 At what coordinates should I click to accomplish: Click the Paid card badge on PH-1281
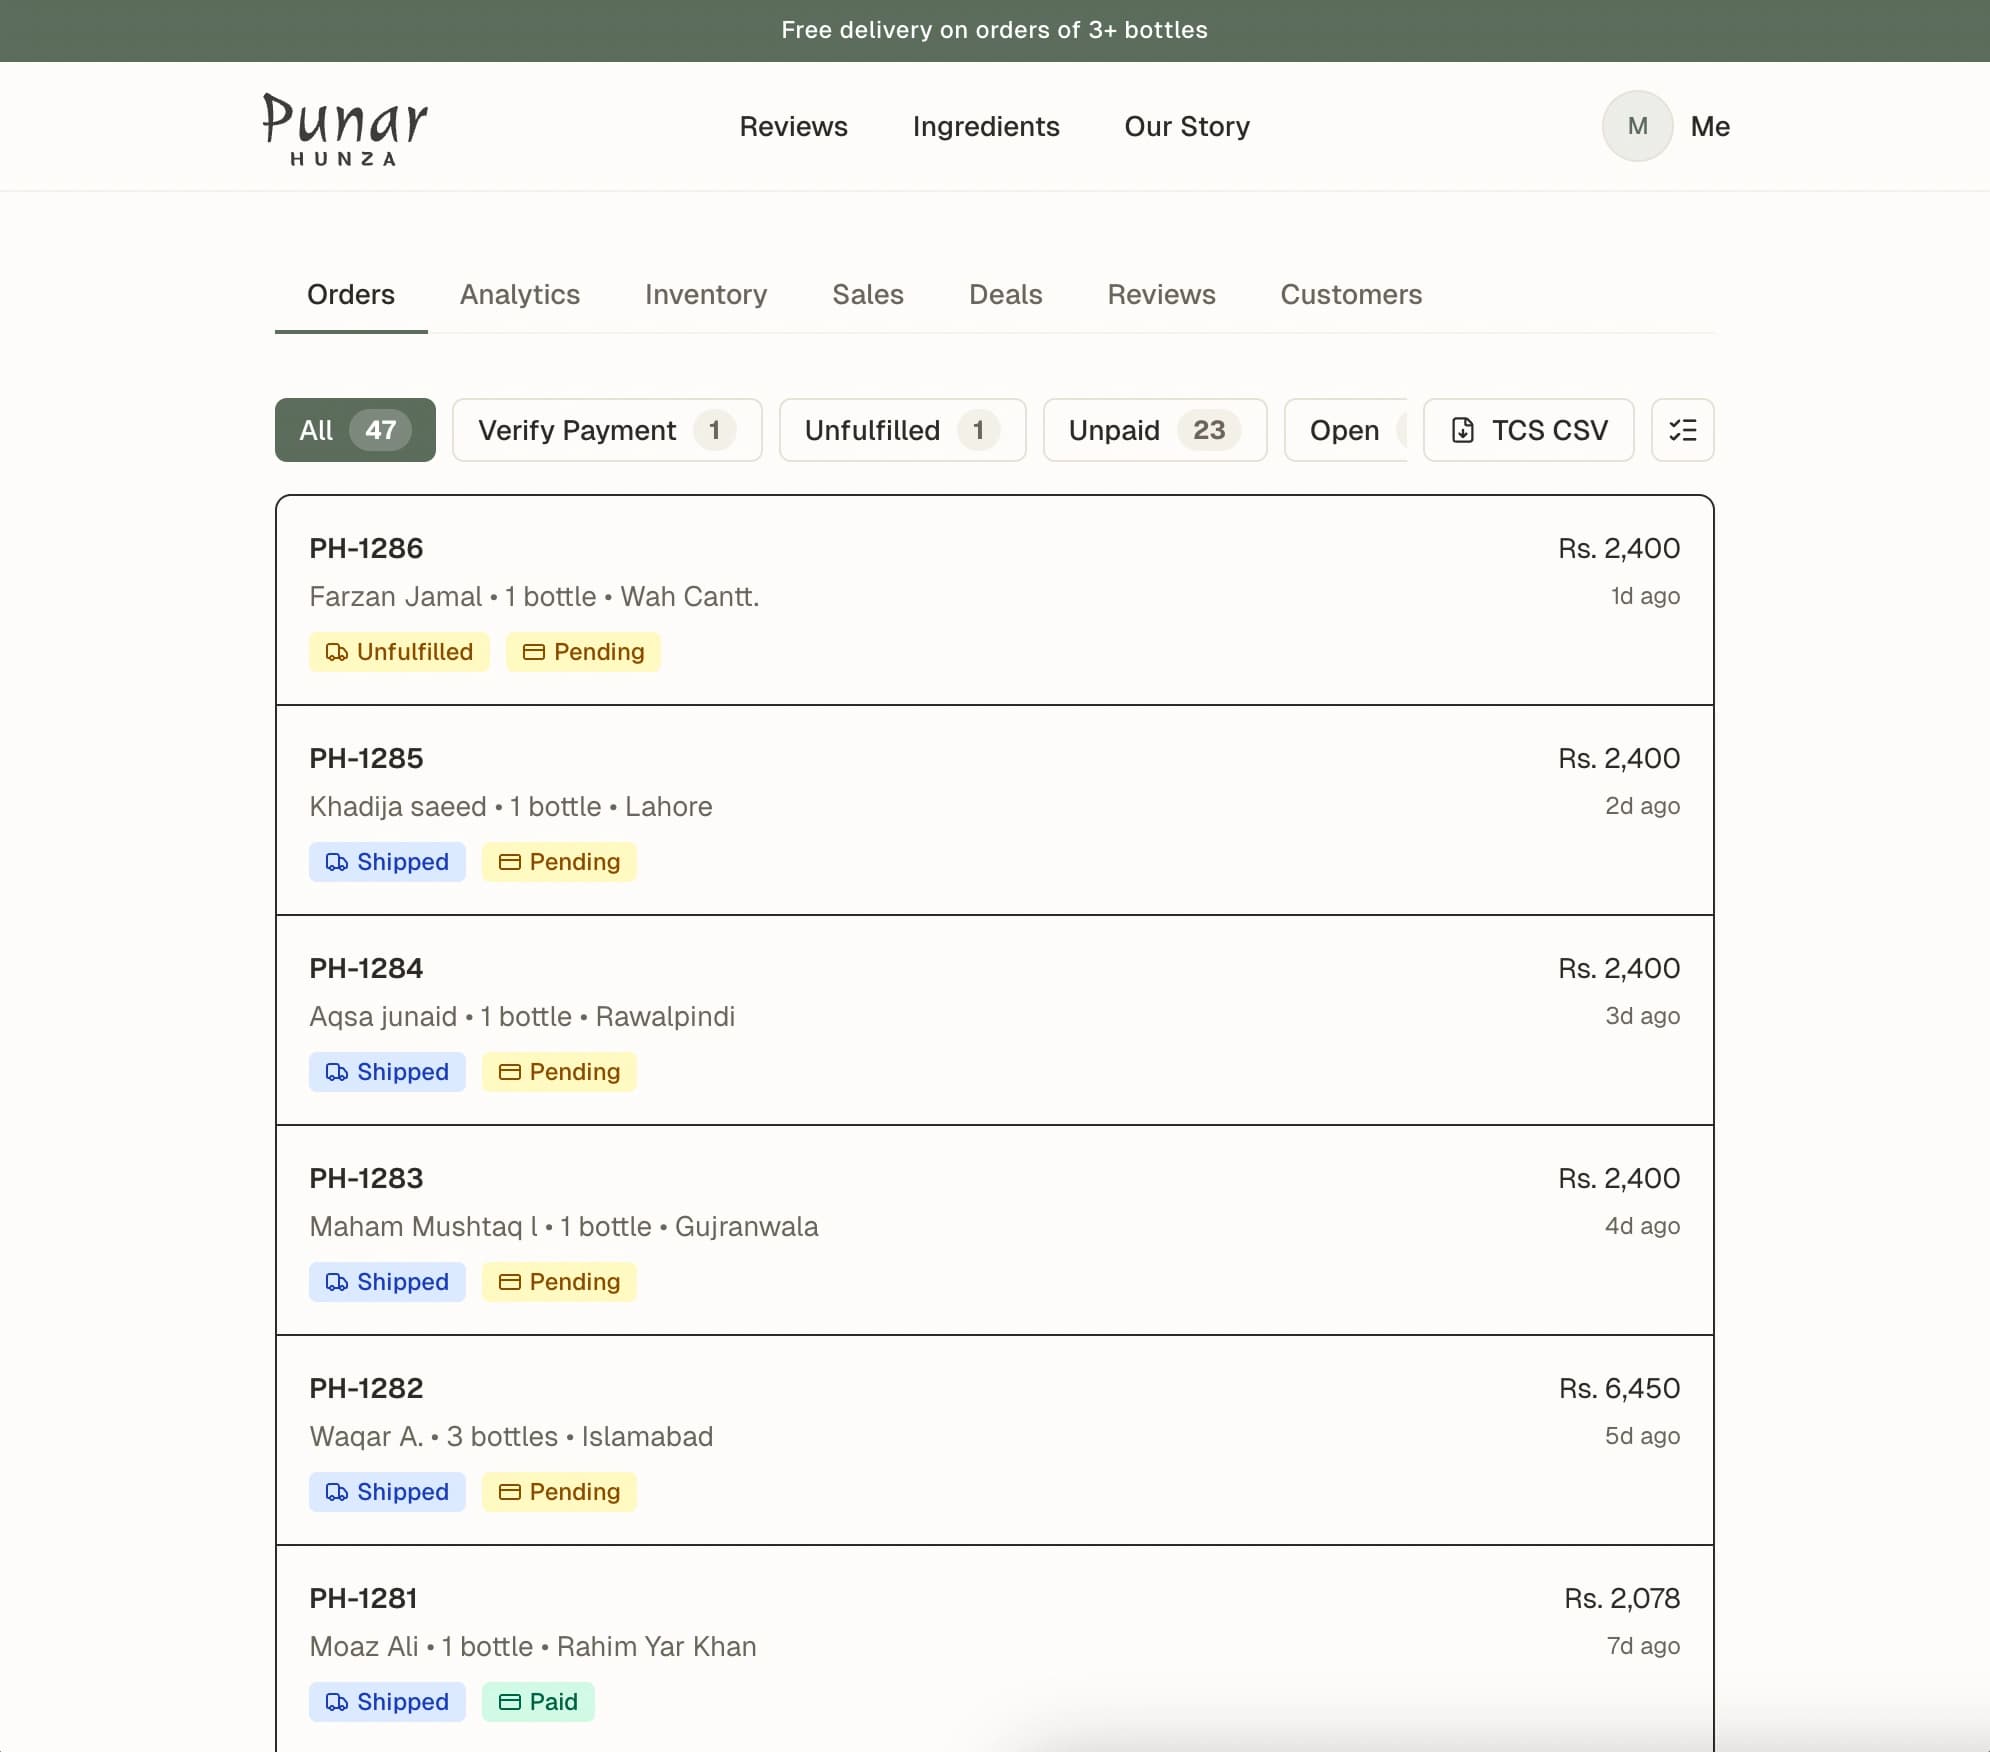[x=538, y=1702]
